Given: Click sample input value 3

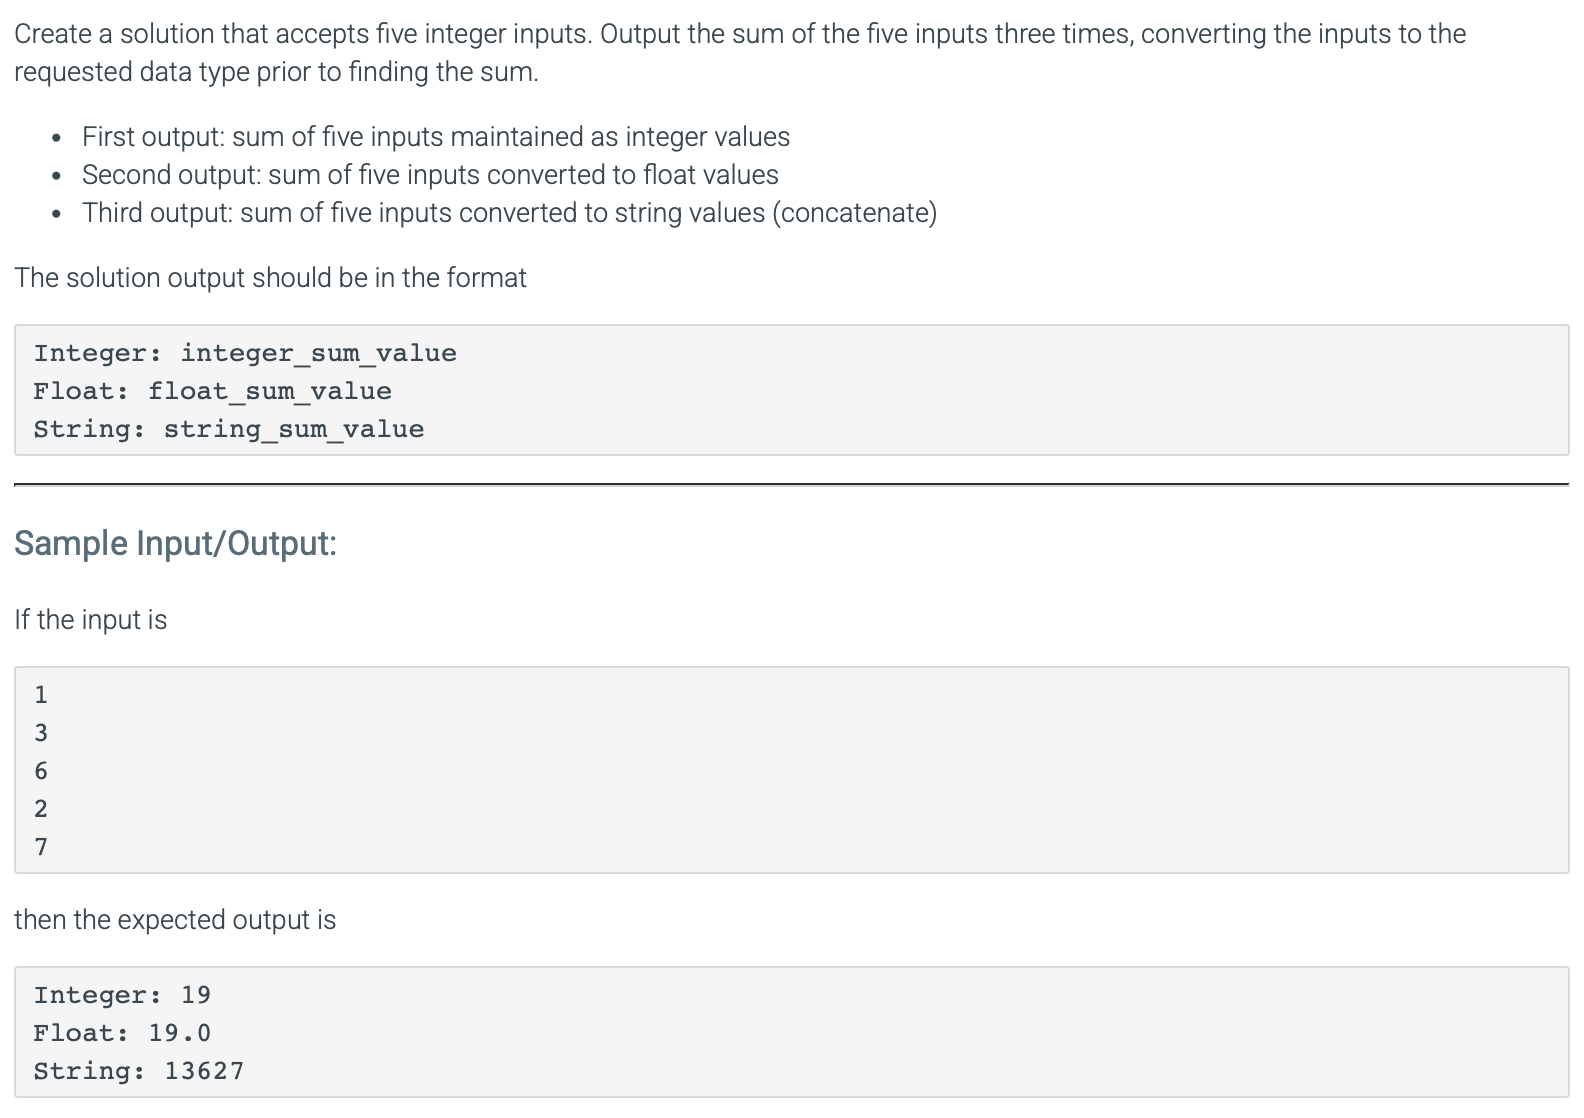Looking at the screenshot, I should 41,733.
